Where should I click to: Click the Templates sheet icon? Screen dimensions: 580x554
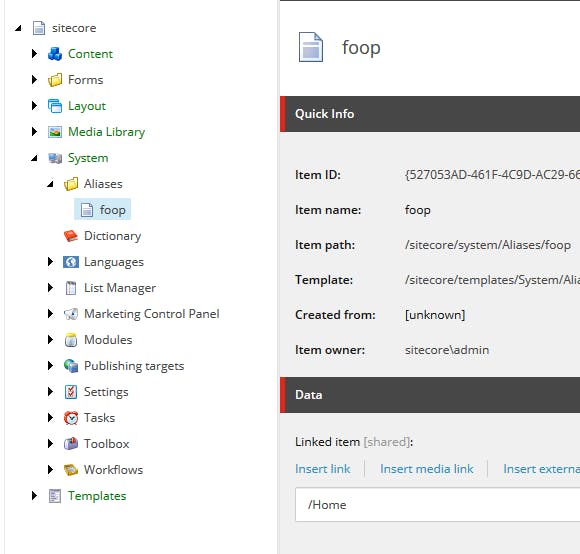click(55, 496)
